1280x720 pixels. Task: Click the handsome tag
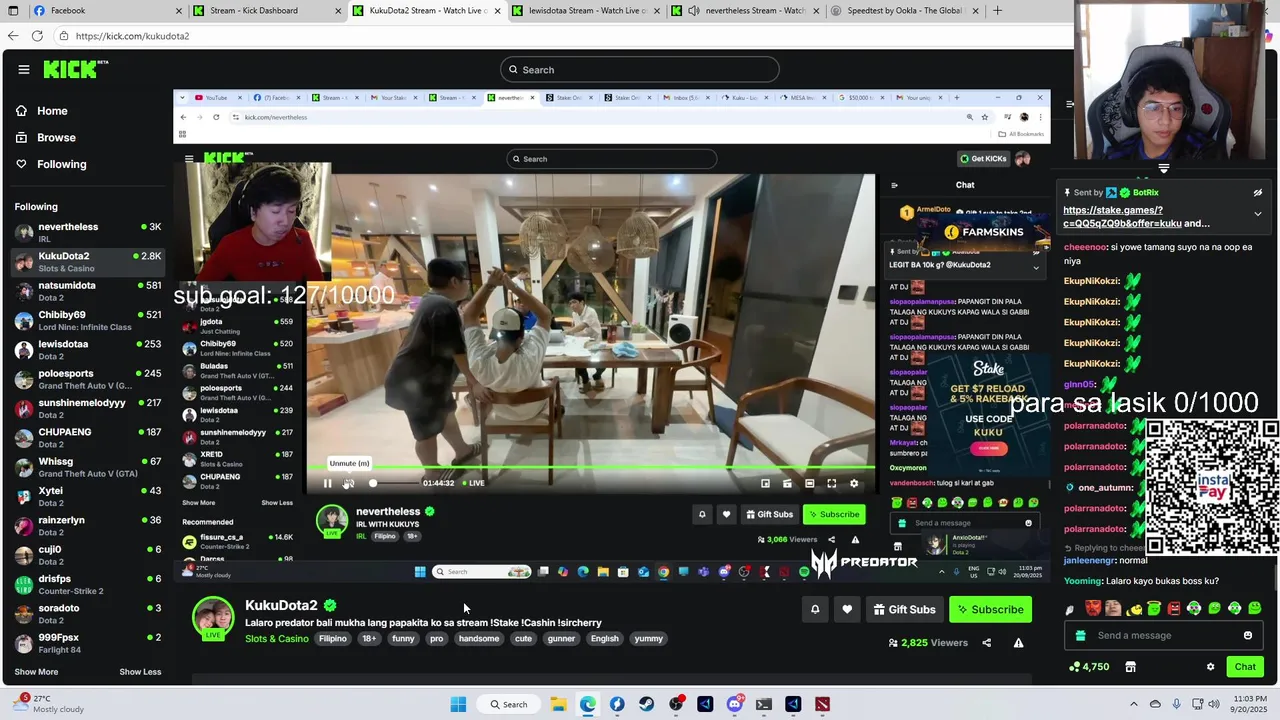pyautogui.click(x=479, y=639)
